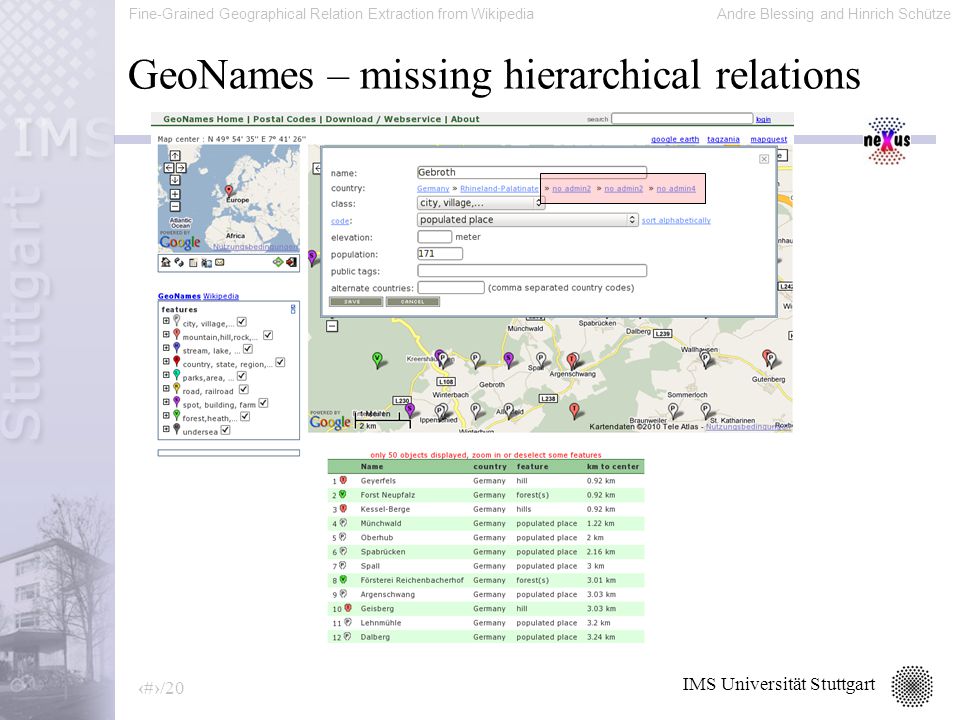Image resolution: width=960 pixels, height=720 pixels.
Task: Click the sort alphabetically link
Action: pyautogui.click(x=676, y=220)
